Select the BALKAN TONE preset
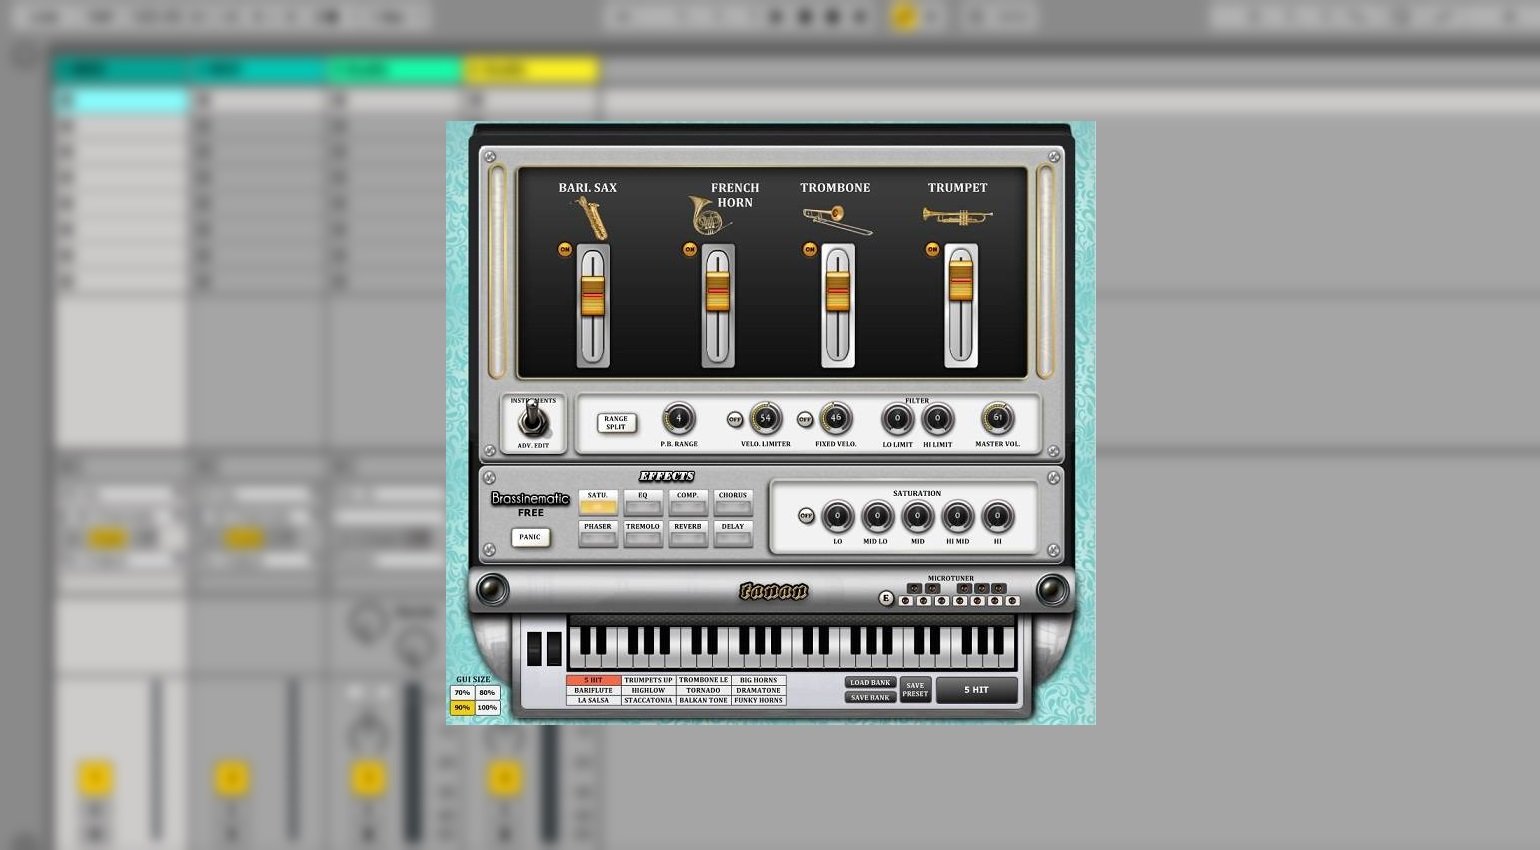Viewport: 1540px width, 850px height. click(703, 700)
